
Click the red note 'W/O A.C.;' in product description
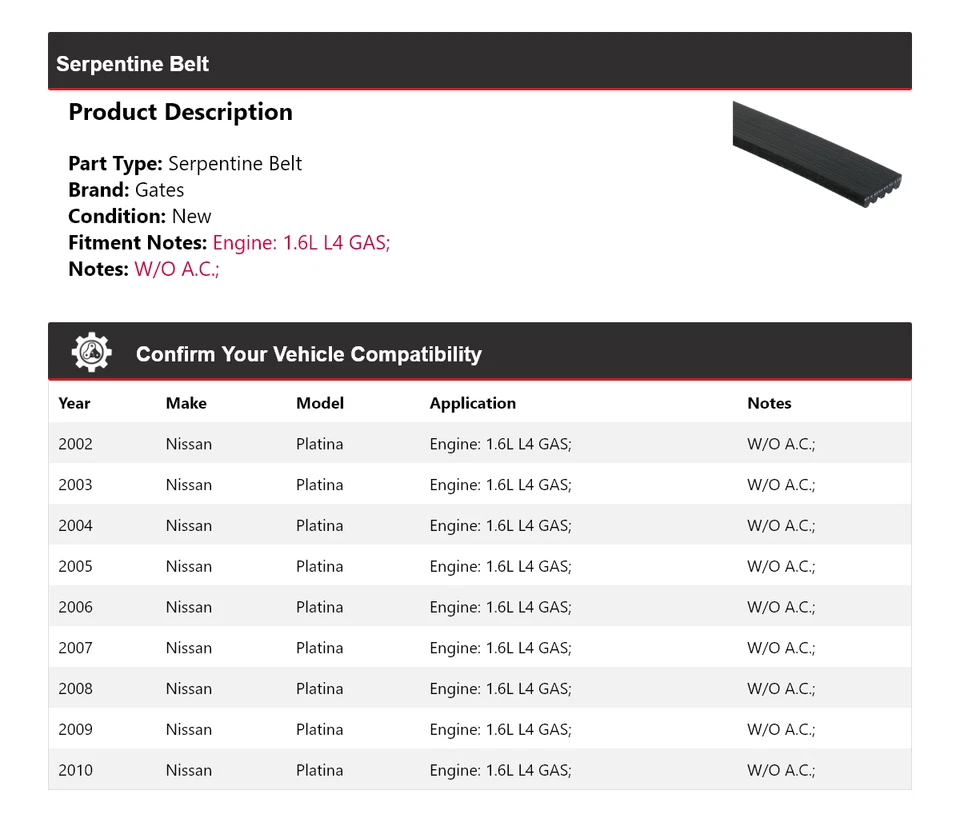177,269
